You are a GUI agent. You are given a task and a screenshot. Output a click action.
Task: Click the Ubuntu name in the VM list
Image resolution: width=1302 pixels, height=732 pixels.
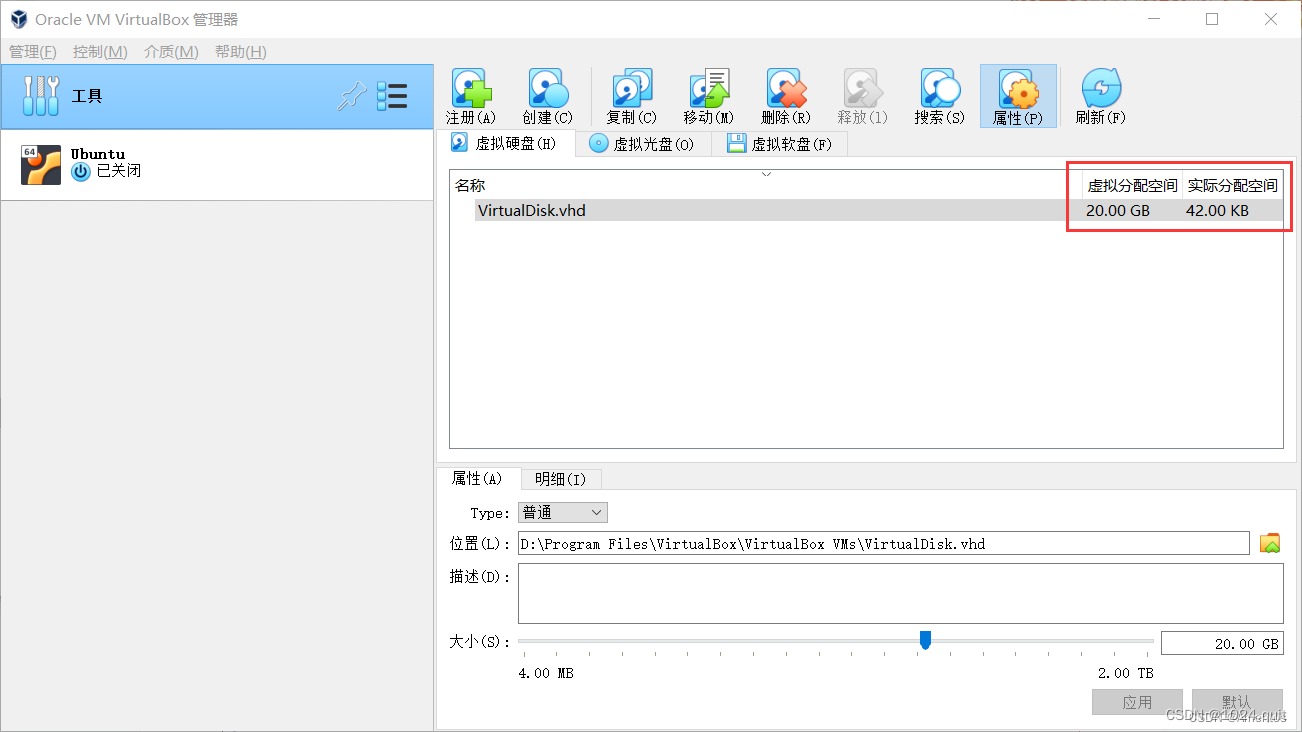[98, 154]
